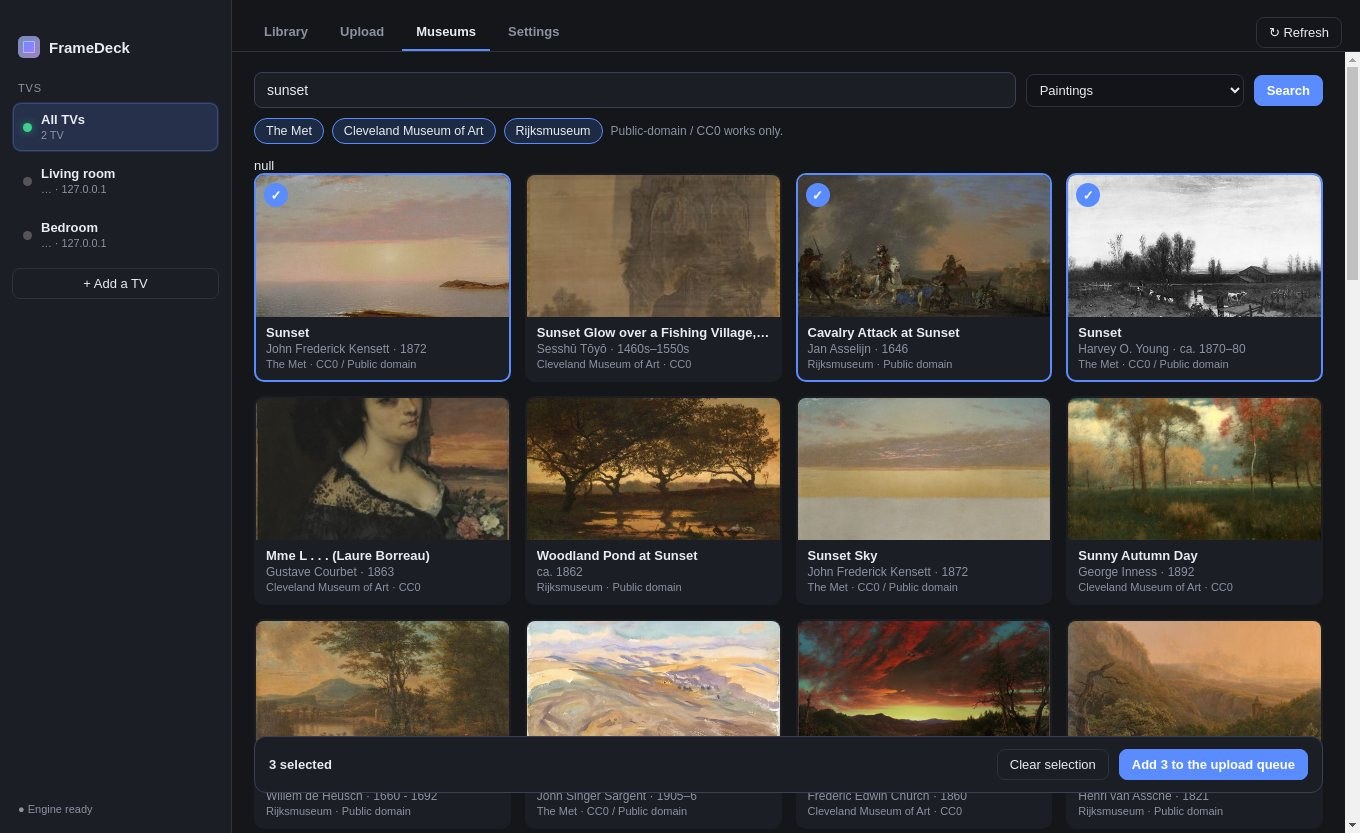
Task: Click Clear selection
Action: coord(1052,764)
